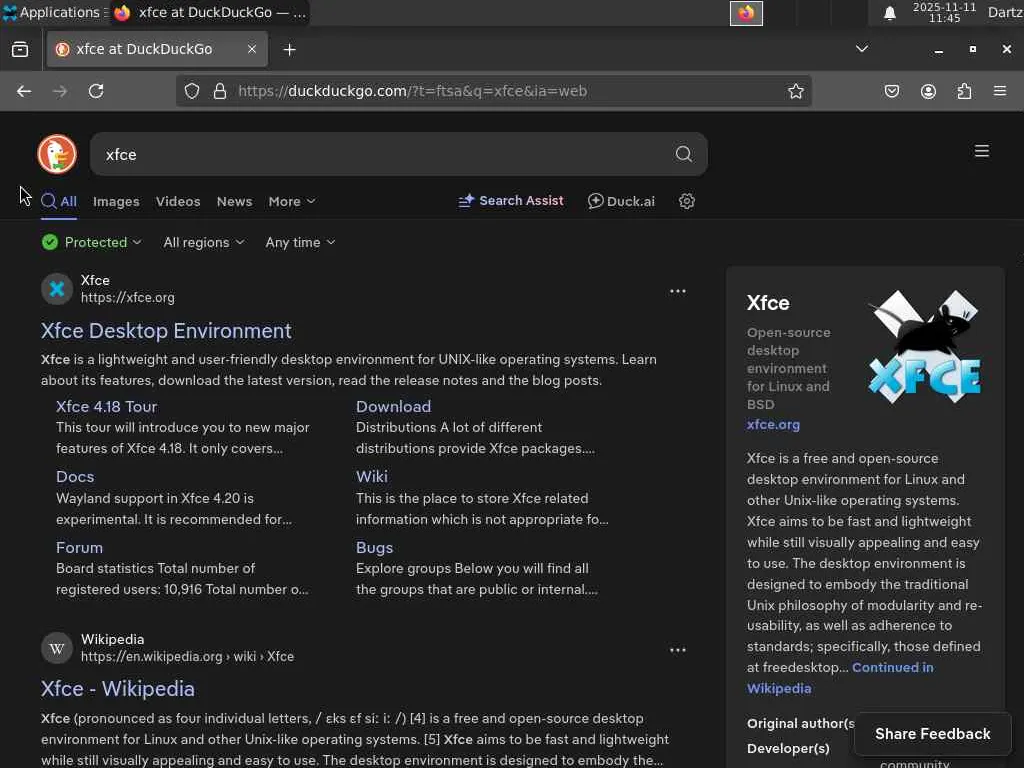Click the search field containing xfce

click(x=380, y=154)
